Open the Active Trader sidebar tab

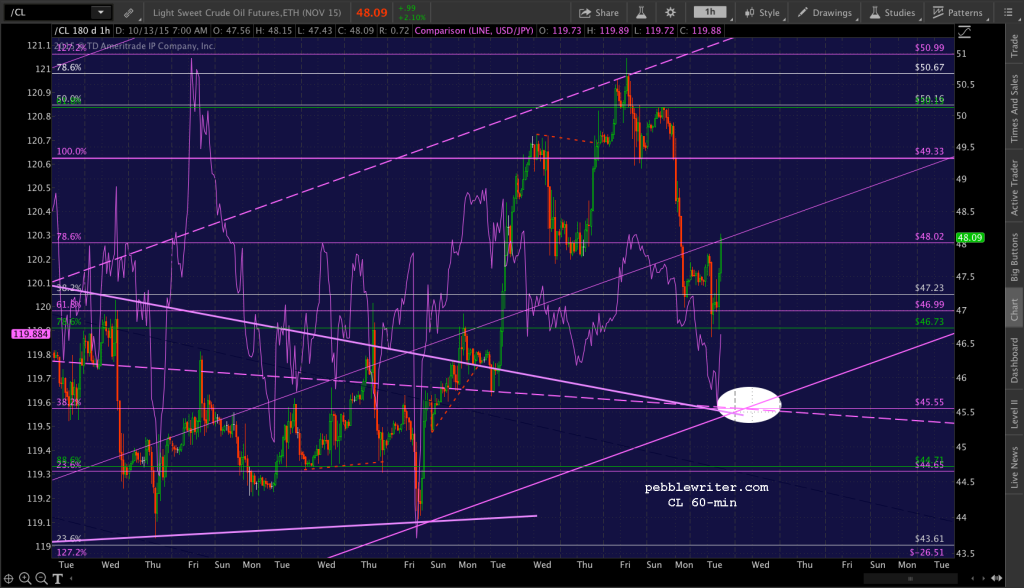1014,188
